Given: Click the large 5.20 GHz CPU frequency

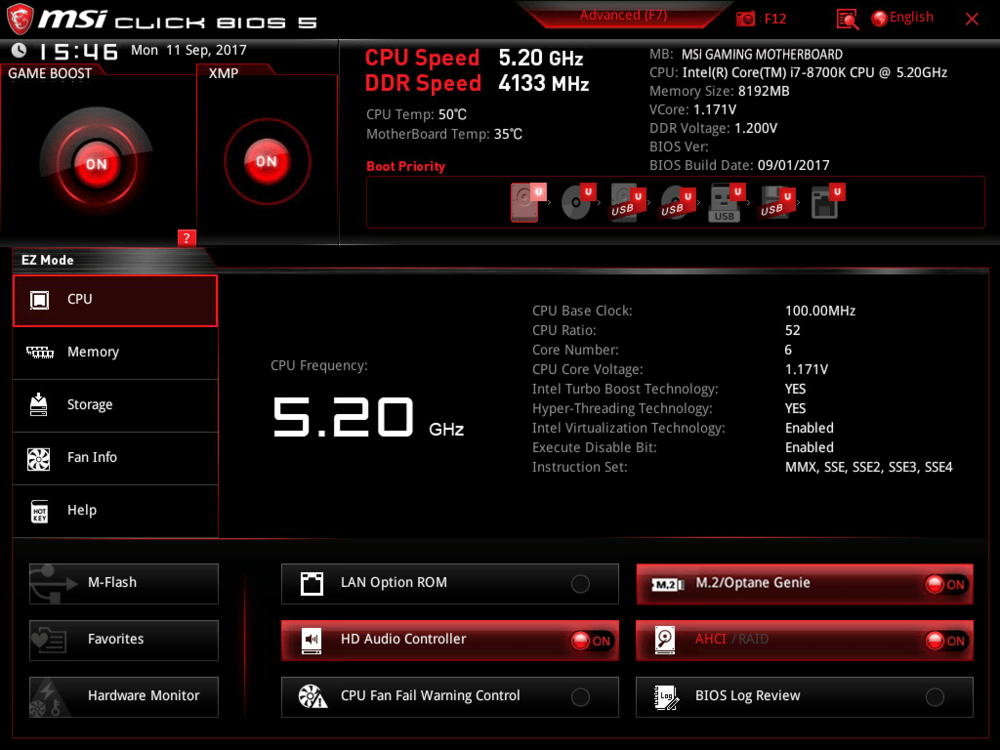Looking at the screenshot, I should (x=368, y=418).
